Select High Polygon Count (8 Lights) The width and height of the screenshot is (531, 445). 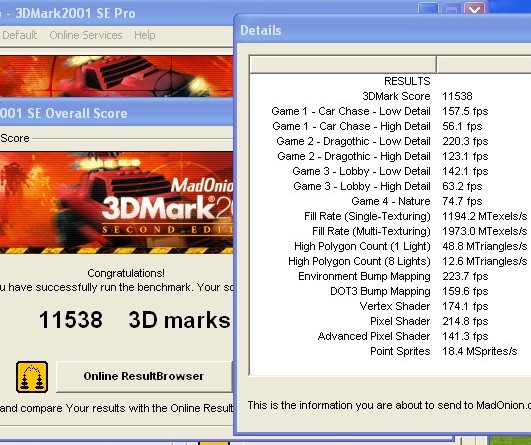click(x=359, y=261)
